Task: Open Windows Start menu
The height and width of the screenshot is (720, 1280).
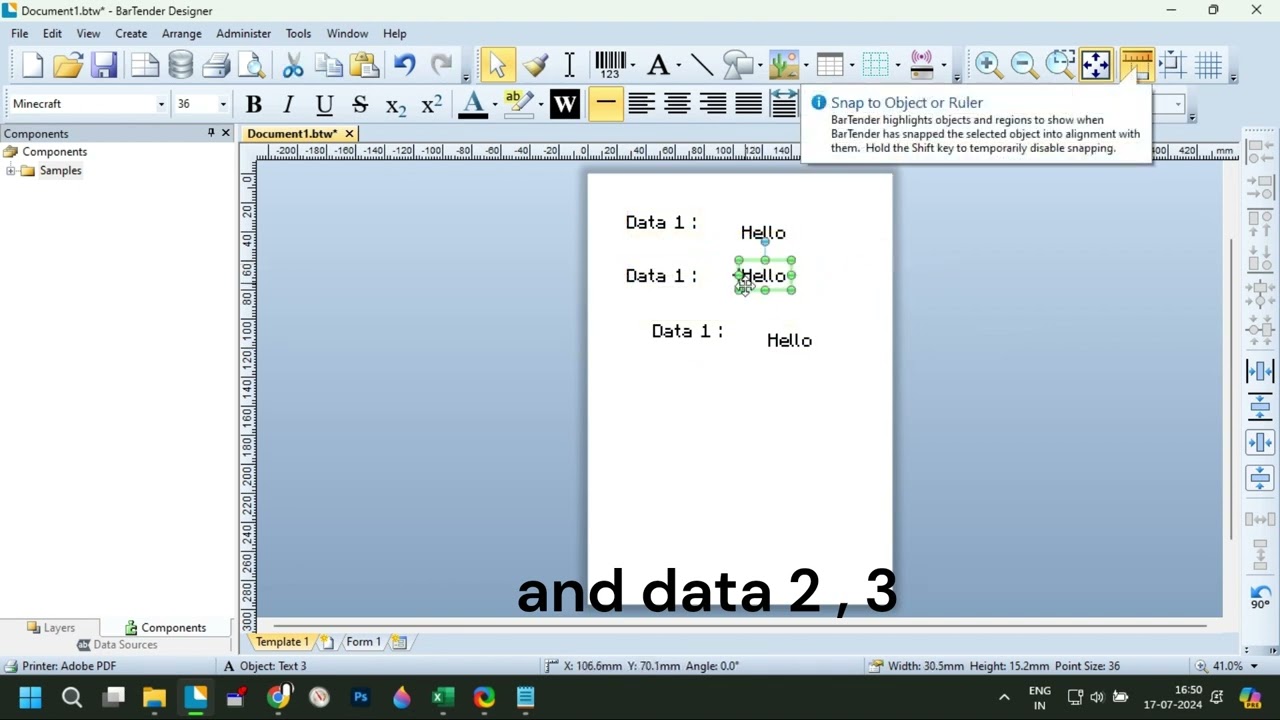Action: (30, 697)
